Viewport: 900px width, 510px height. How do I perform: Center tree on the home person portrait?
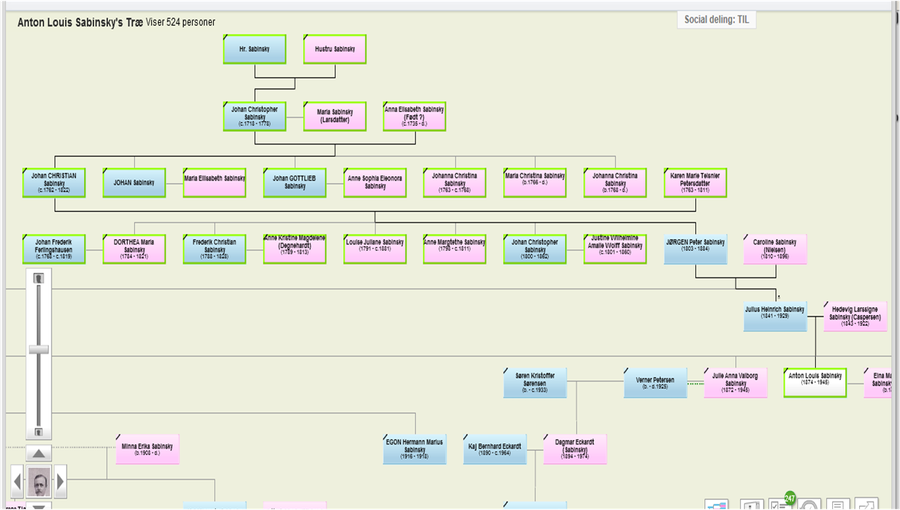[x=38, y=482]
